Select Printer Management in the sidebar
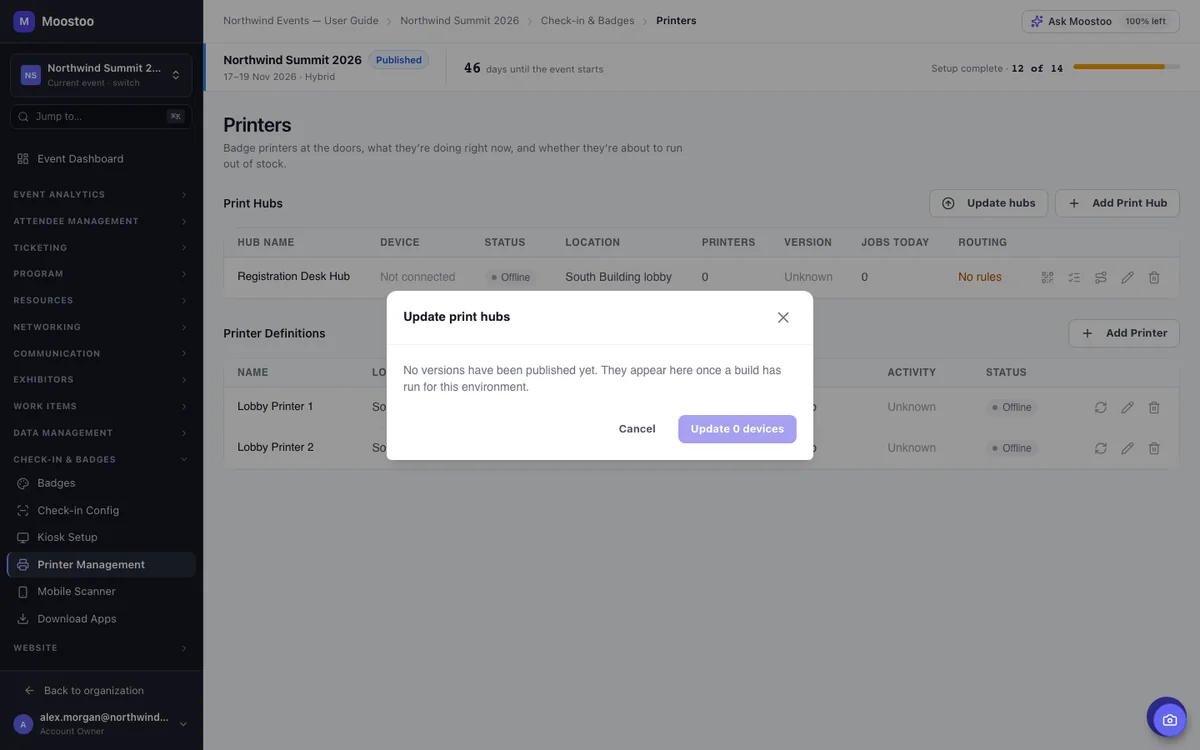Screen dimensions: 1200x750 [x=101, y=564]
